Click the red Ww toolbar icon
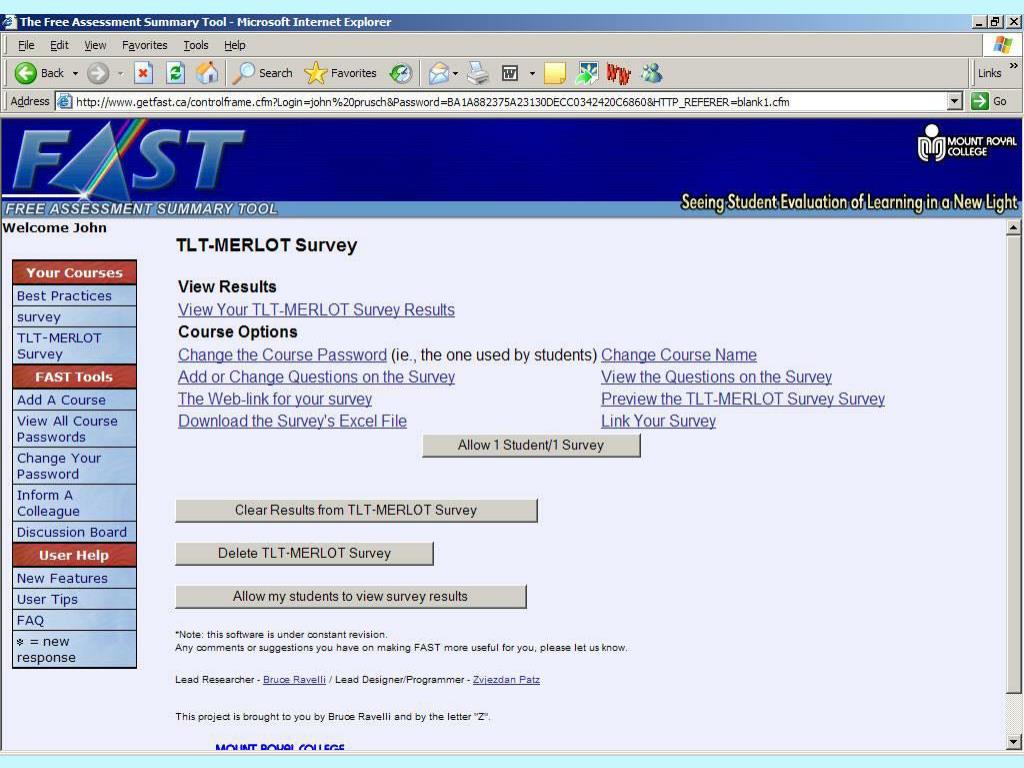1024x768 pixels. click(618, 73)
